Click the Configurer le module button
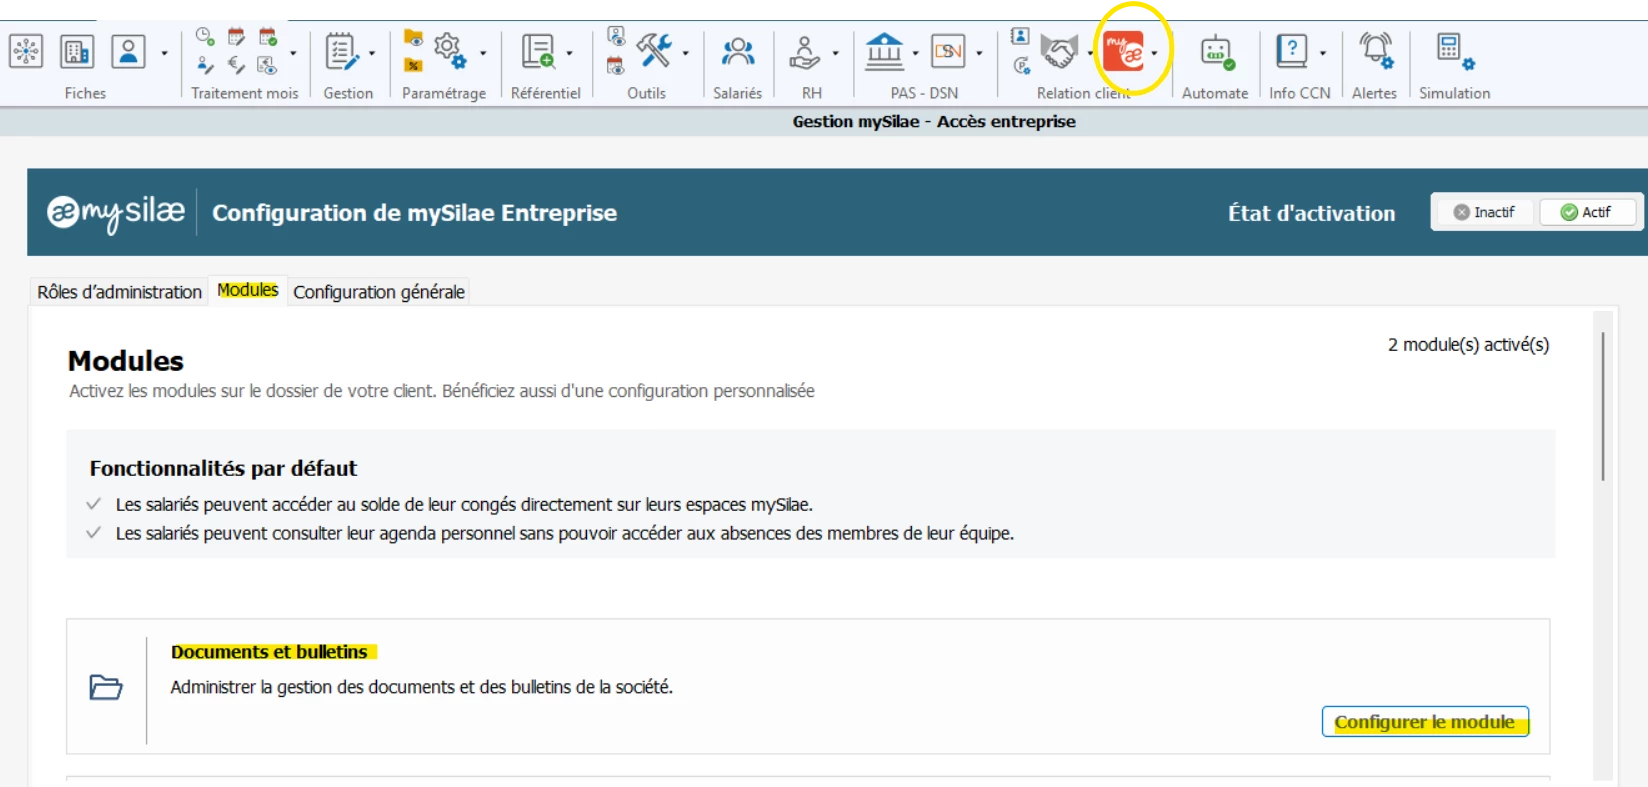 pos(1425,722)
